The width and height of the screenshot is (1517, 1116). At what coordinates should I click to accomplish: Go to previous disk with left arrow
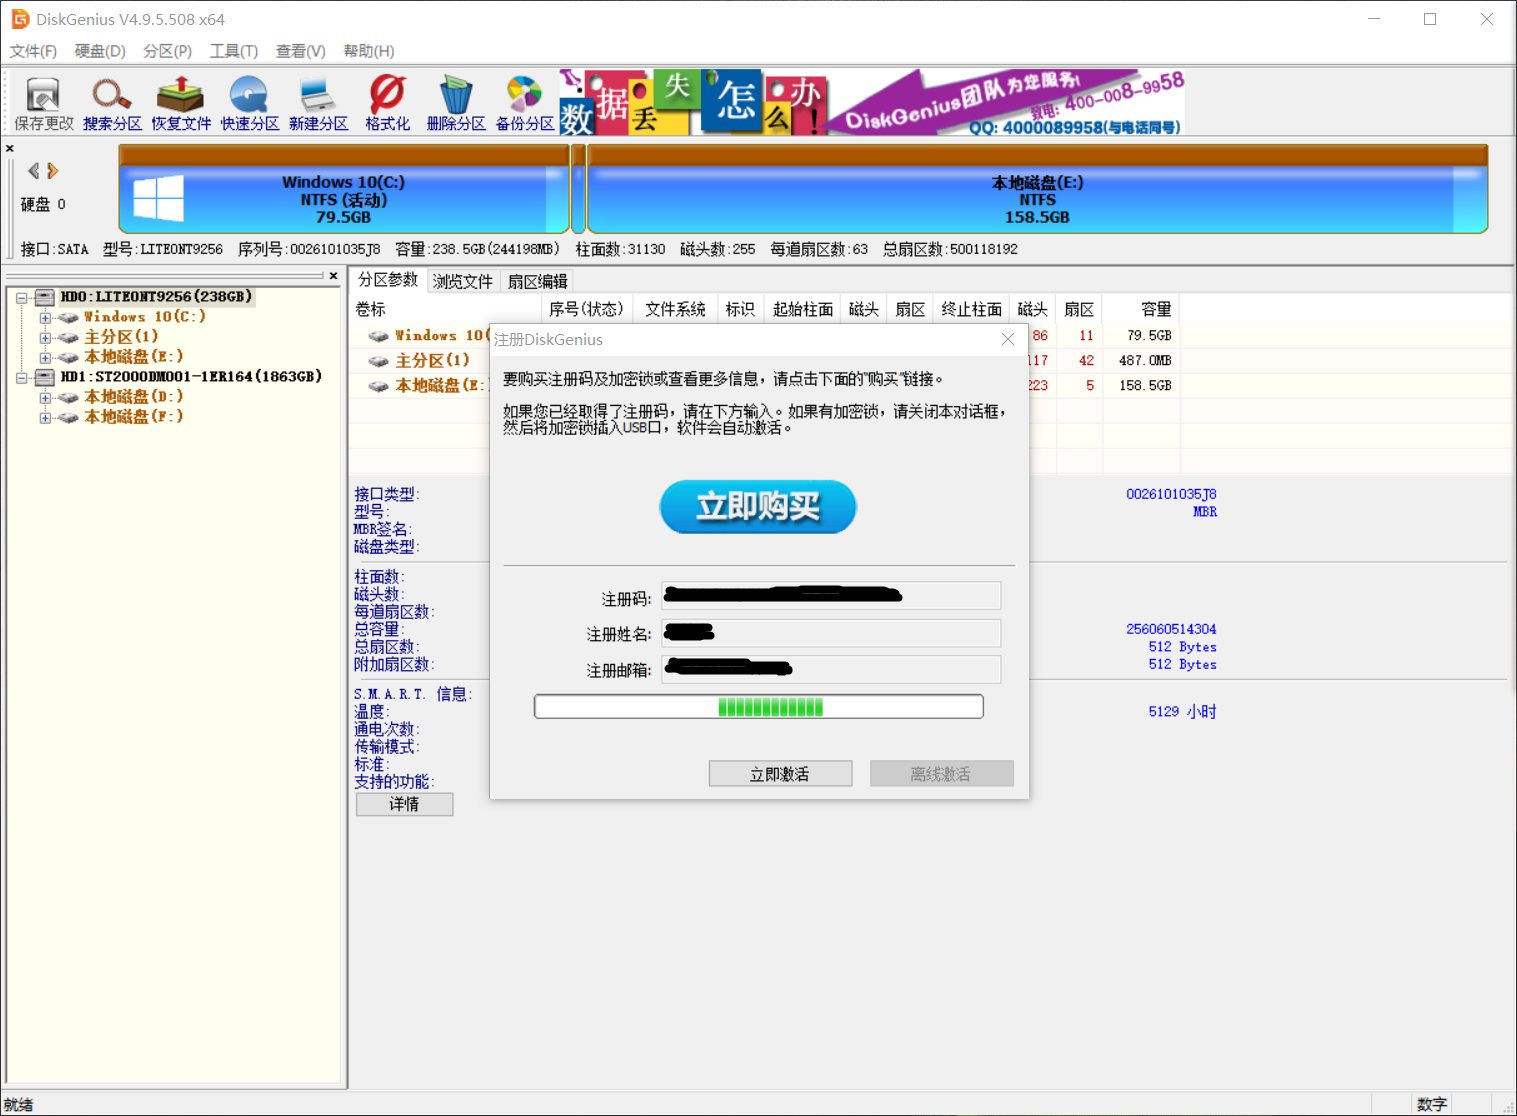pos(34,171)
